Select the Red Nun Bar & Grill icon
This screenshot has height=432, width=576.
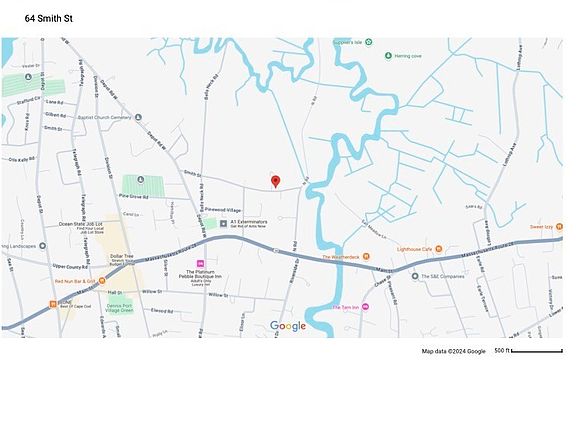102,281
